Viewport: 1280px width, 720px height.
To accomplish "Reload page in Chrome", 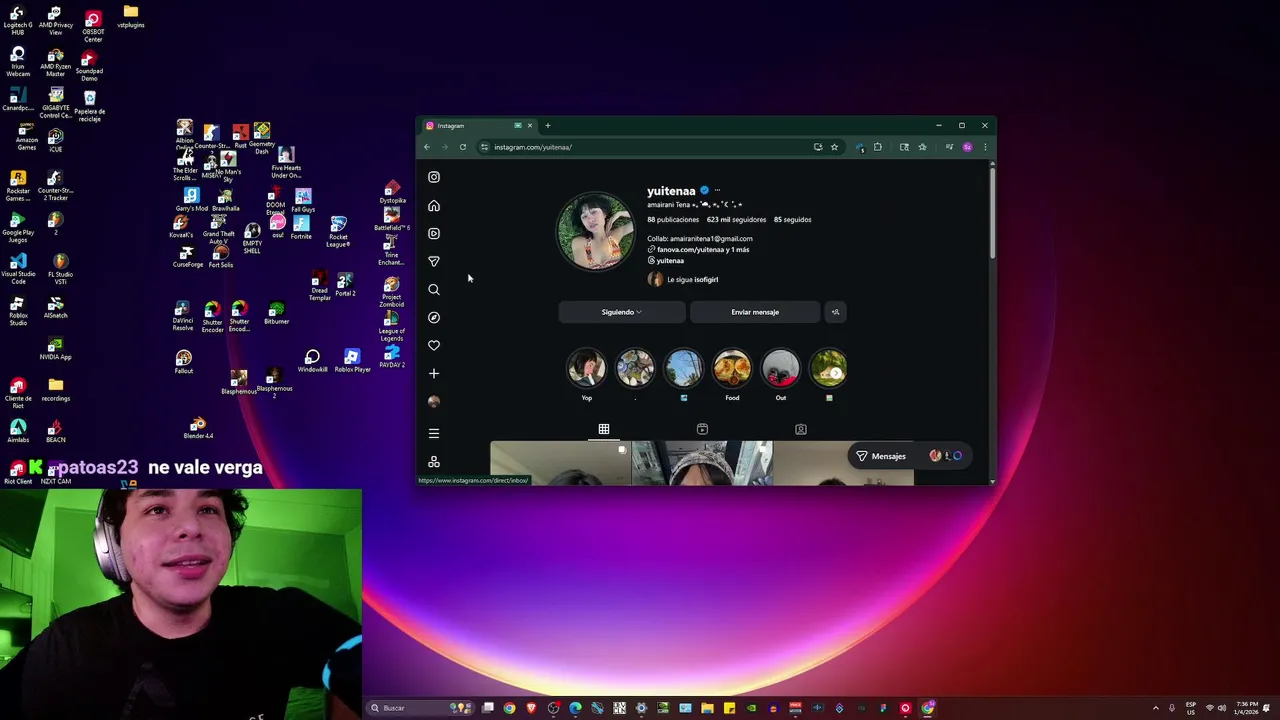I will click(463, 147).
